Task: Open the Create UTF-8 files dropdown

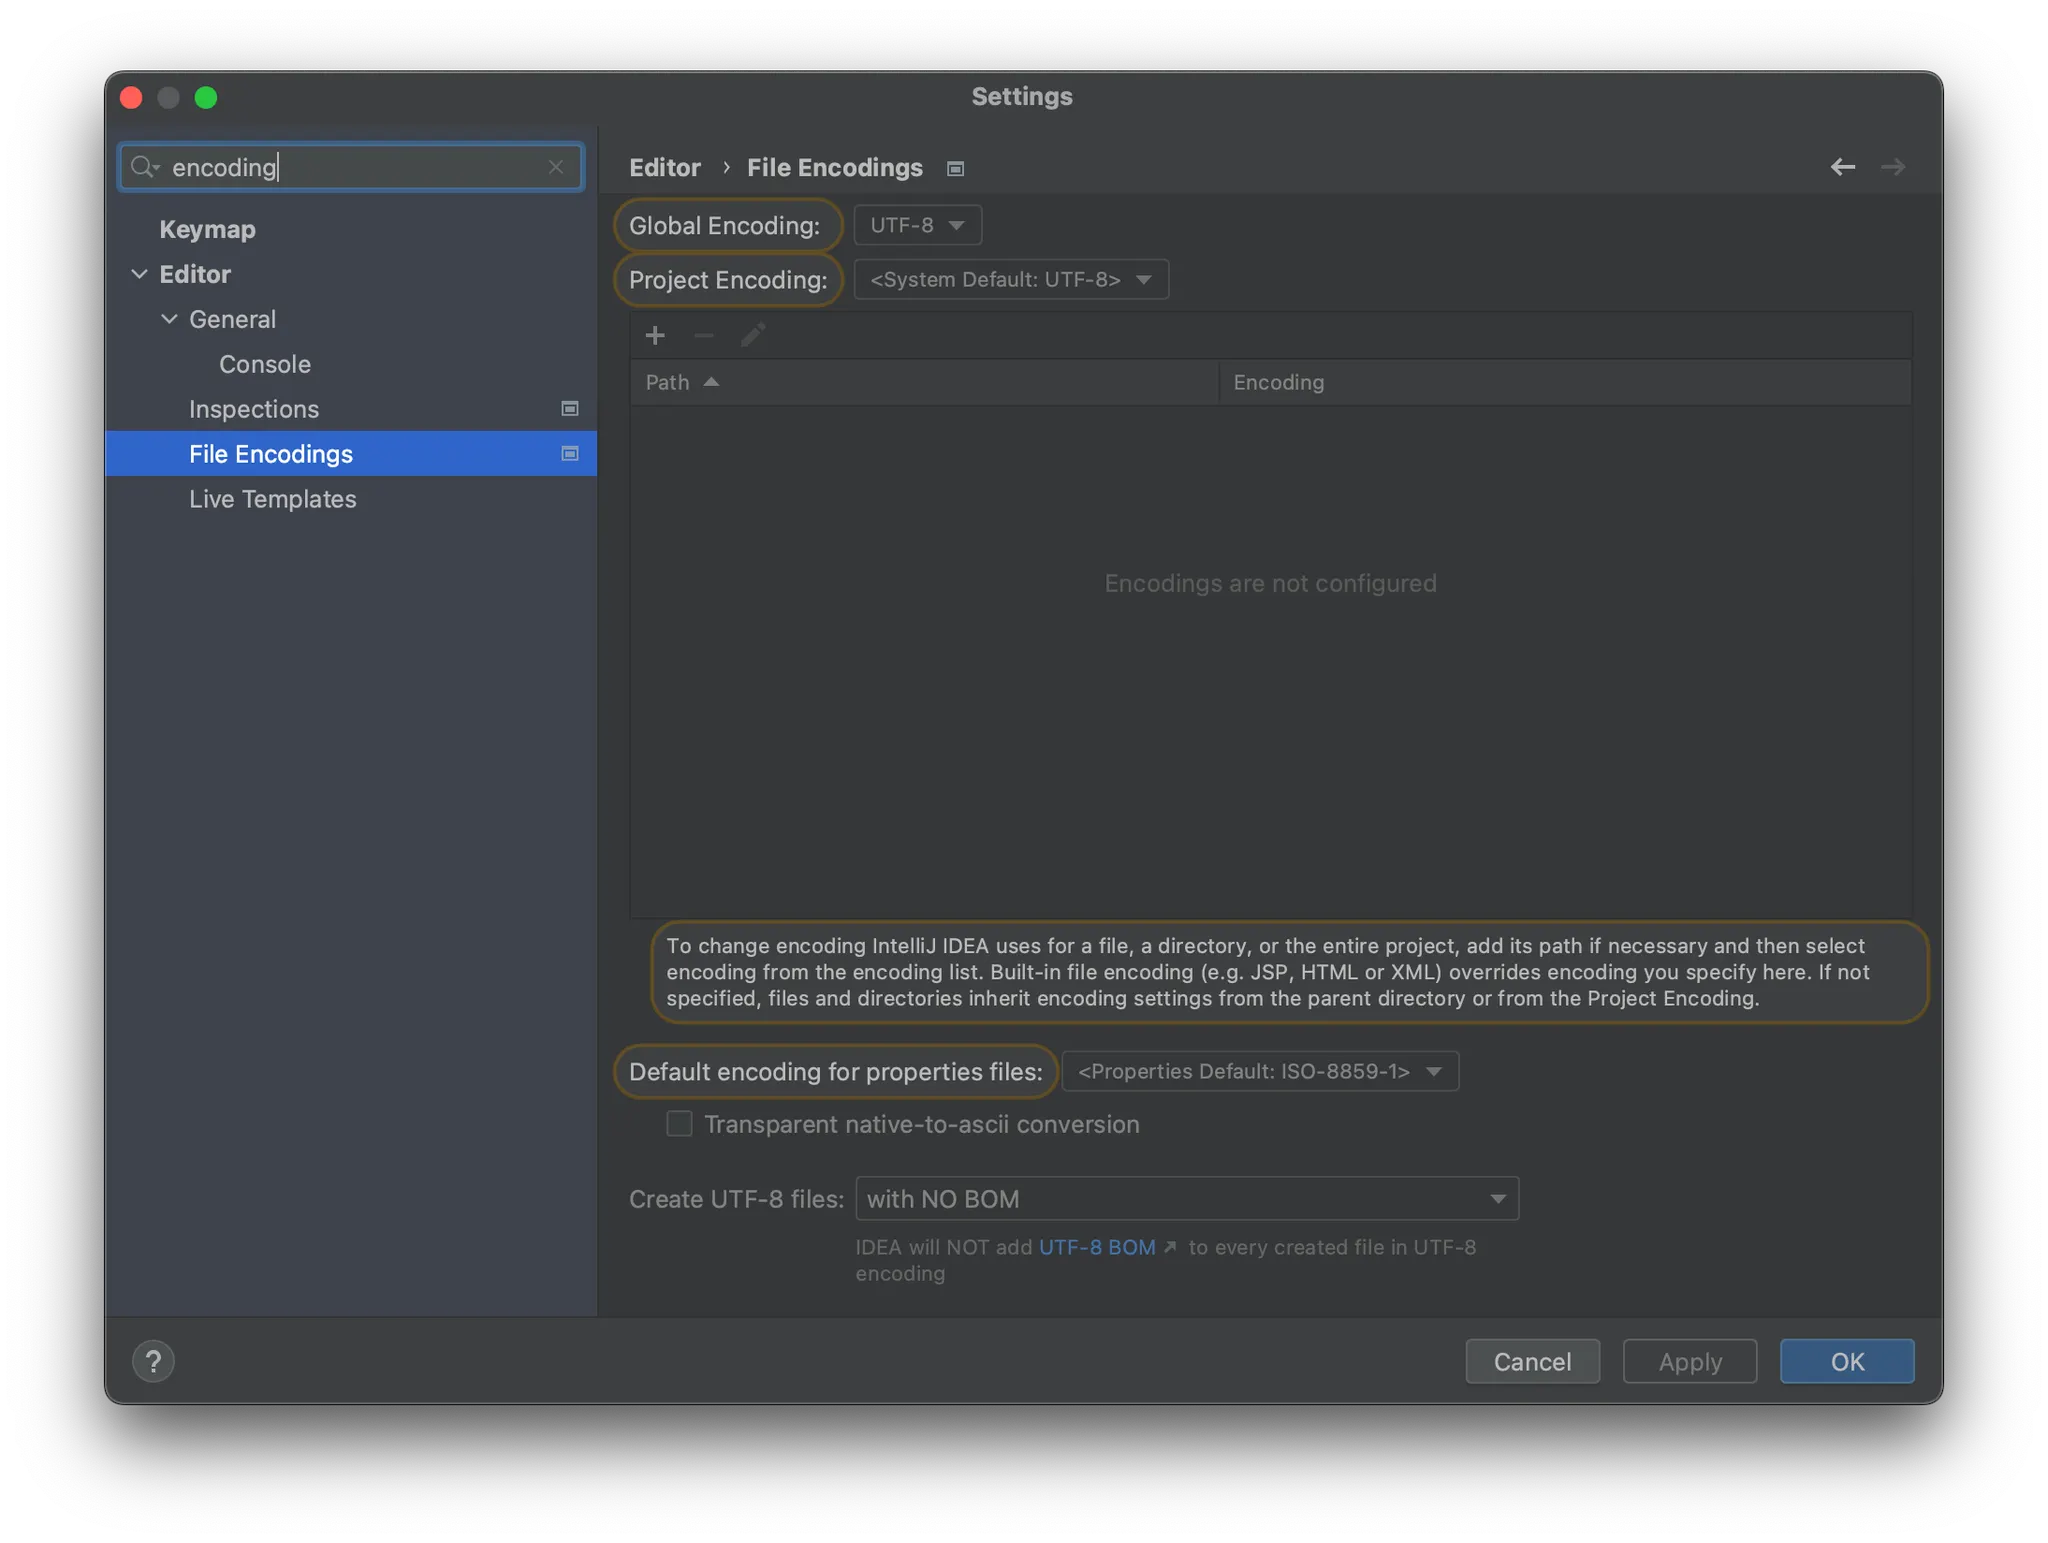Action: 1186,1199
